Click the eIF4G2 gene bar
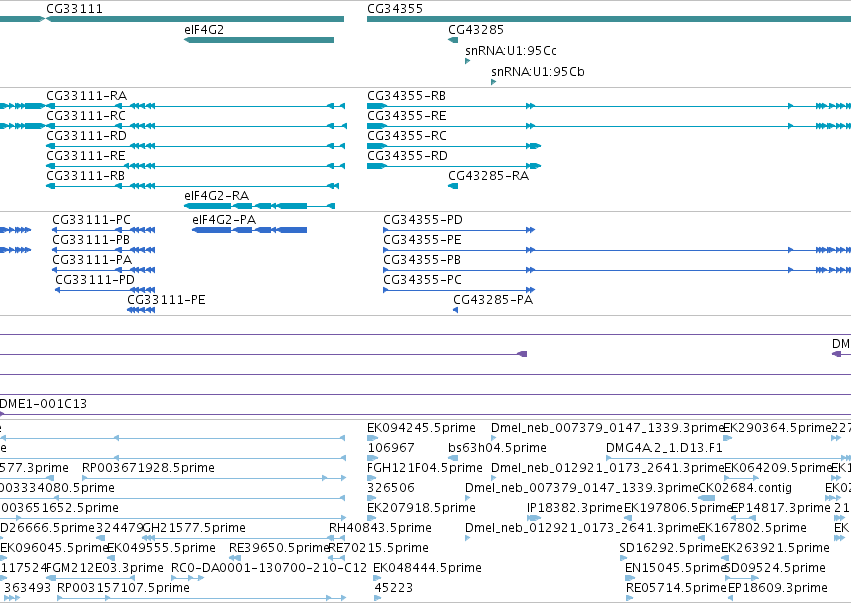This screenshot has width=851, height=603. pos(259,40)
